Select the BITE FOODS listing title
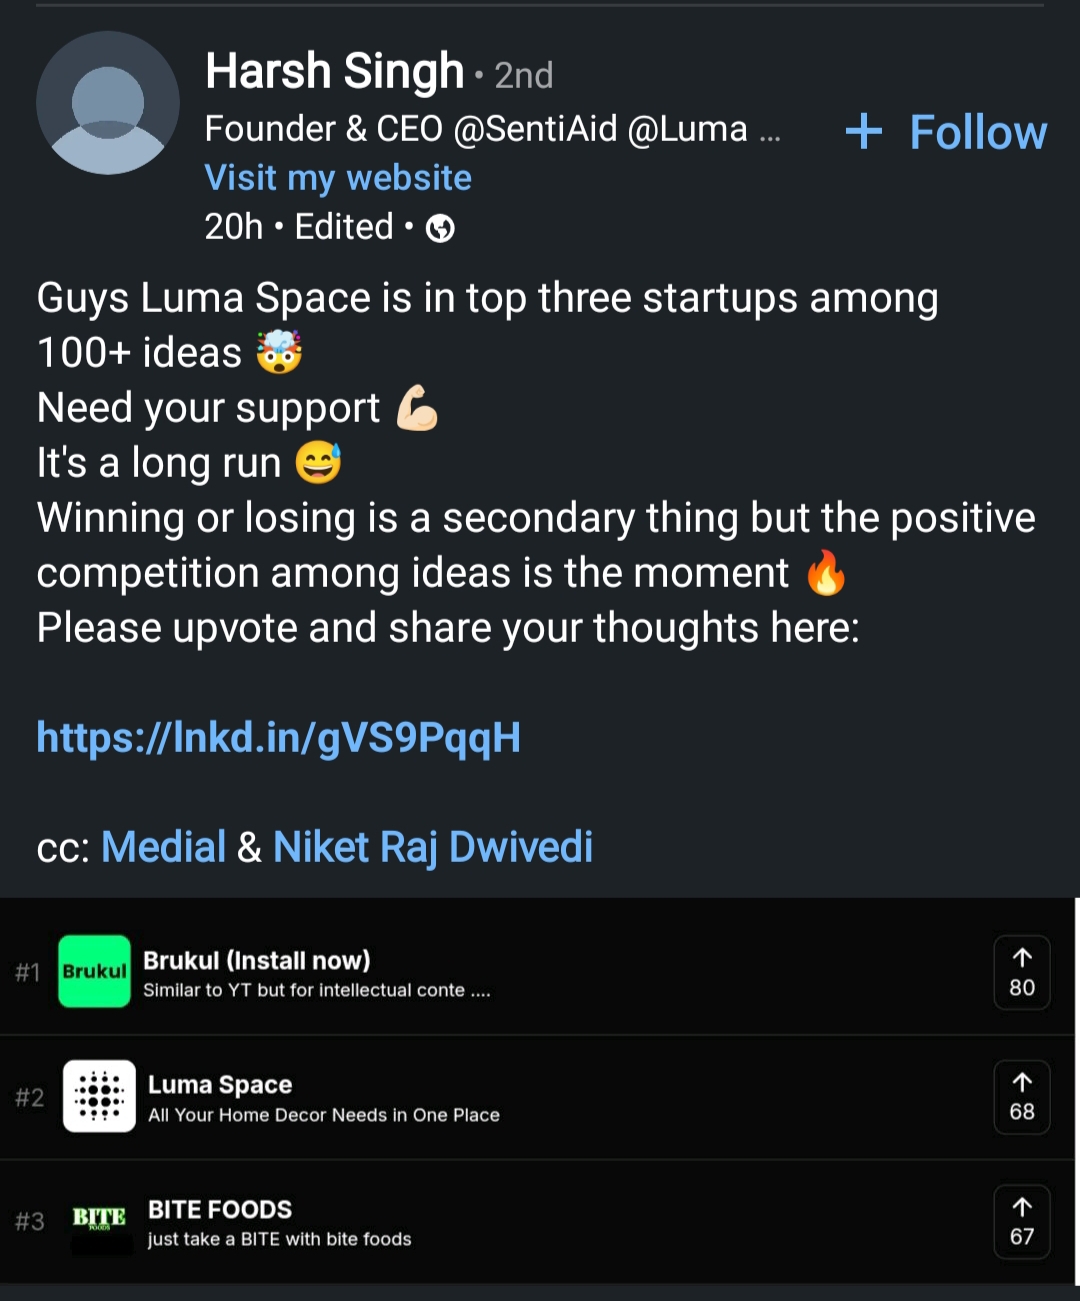The height and width of the screenshot is (1301, 1080). coord(220,1209)
